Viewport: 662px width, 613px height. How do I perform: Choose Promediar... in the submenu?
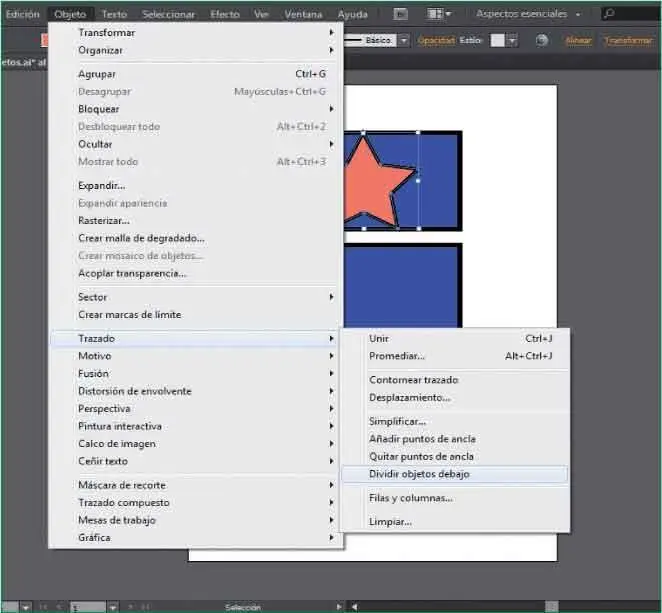455,356
